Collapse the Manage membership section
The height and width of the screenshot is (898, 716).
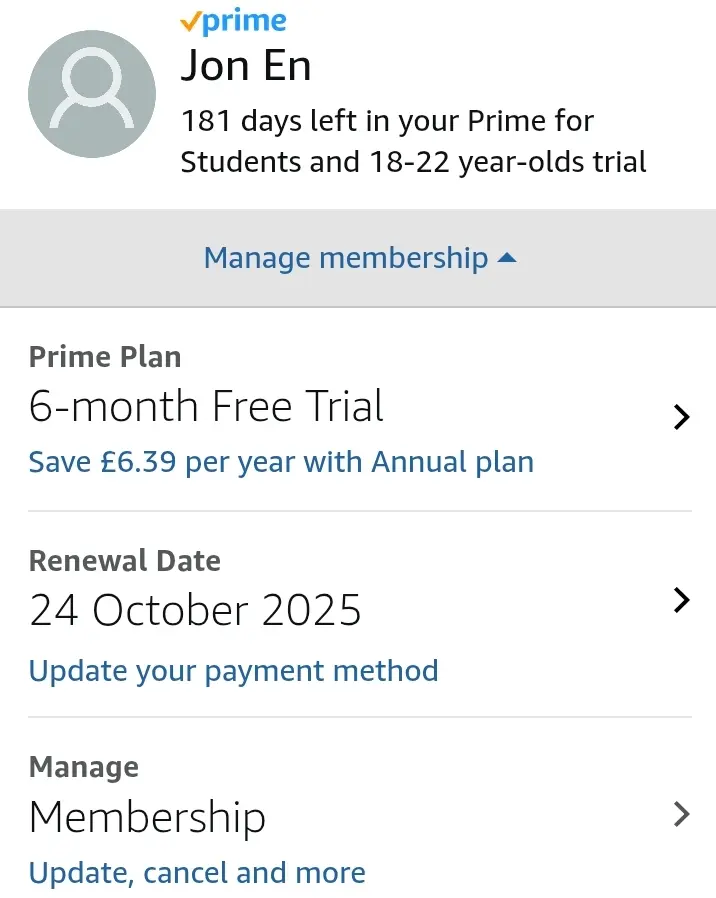360,258
